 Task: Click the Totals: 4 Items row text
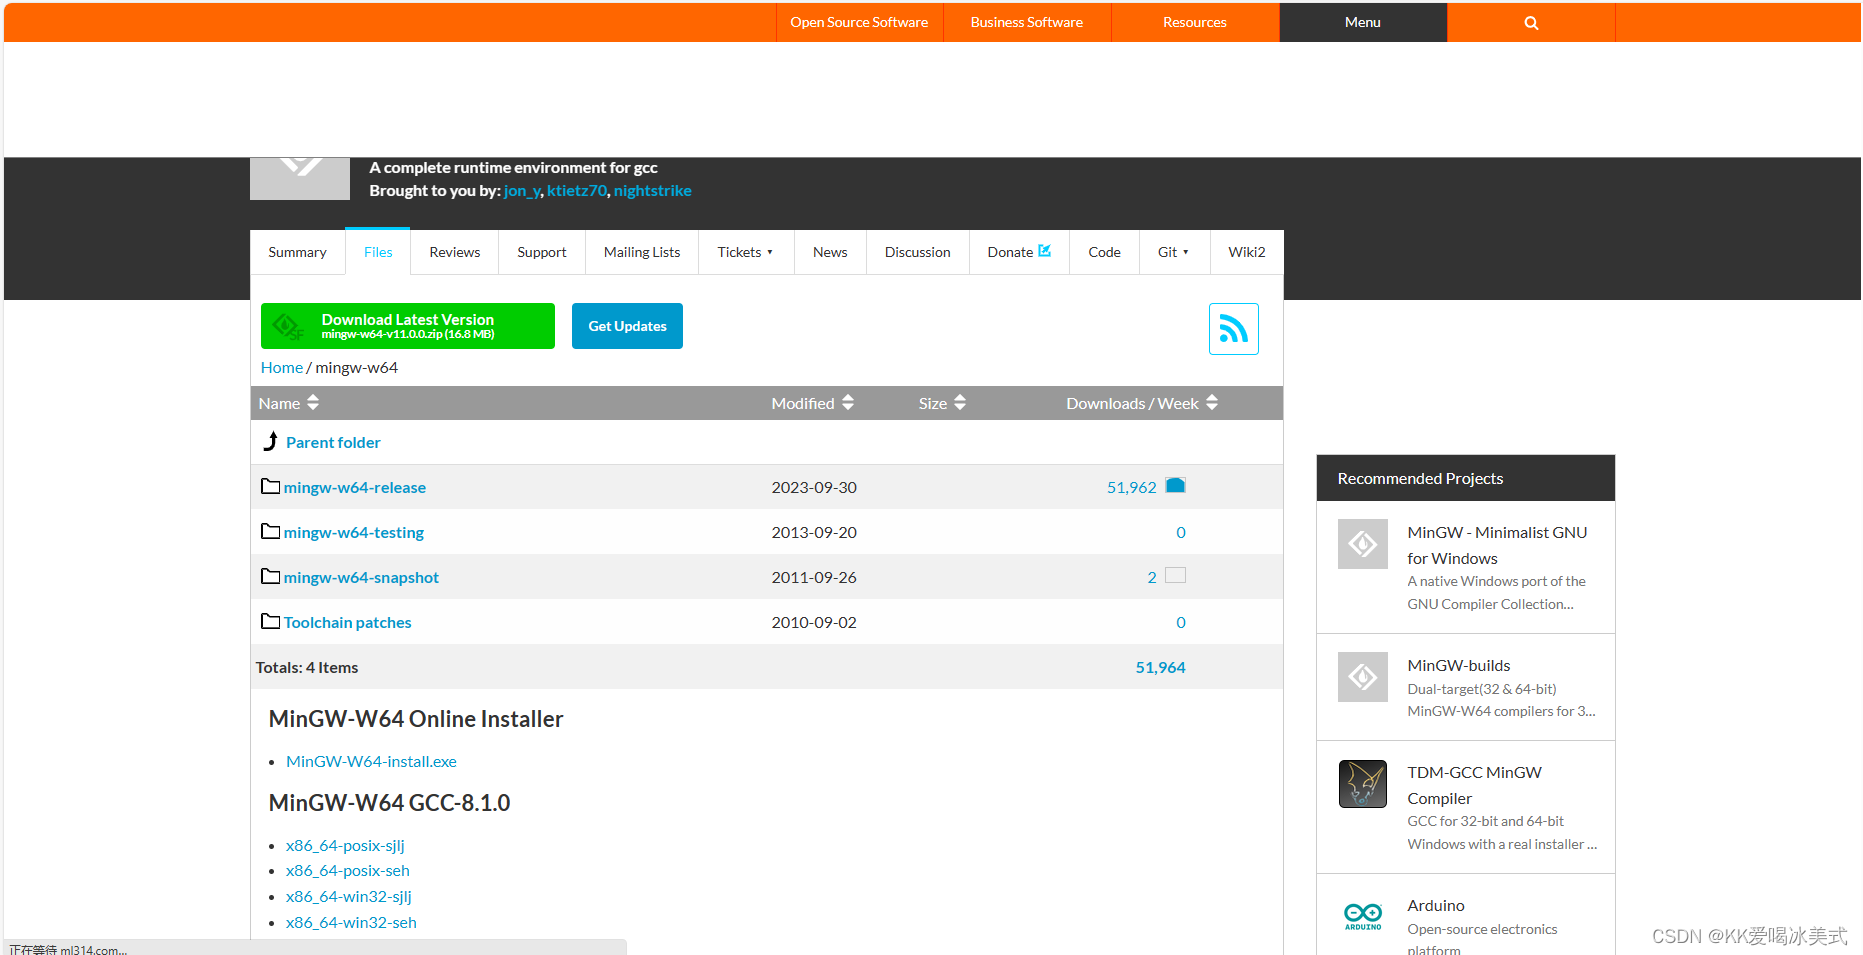307,667
